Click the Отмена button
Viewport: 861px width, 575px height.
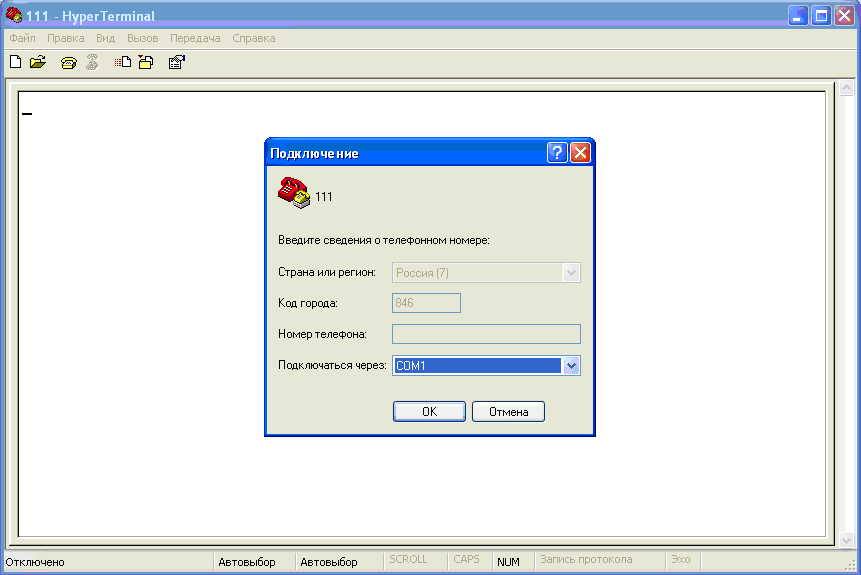508,411
